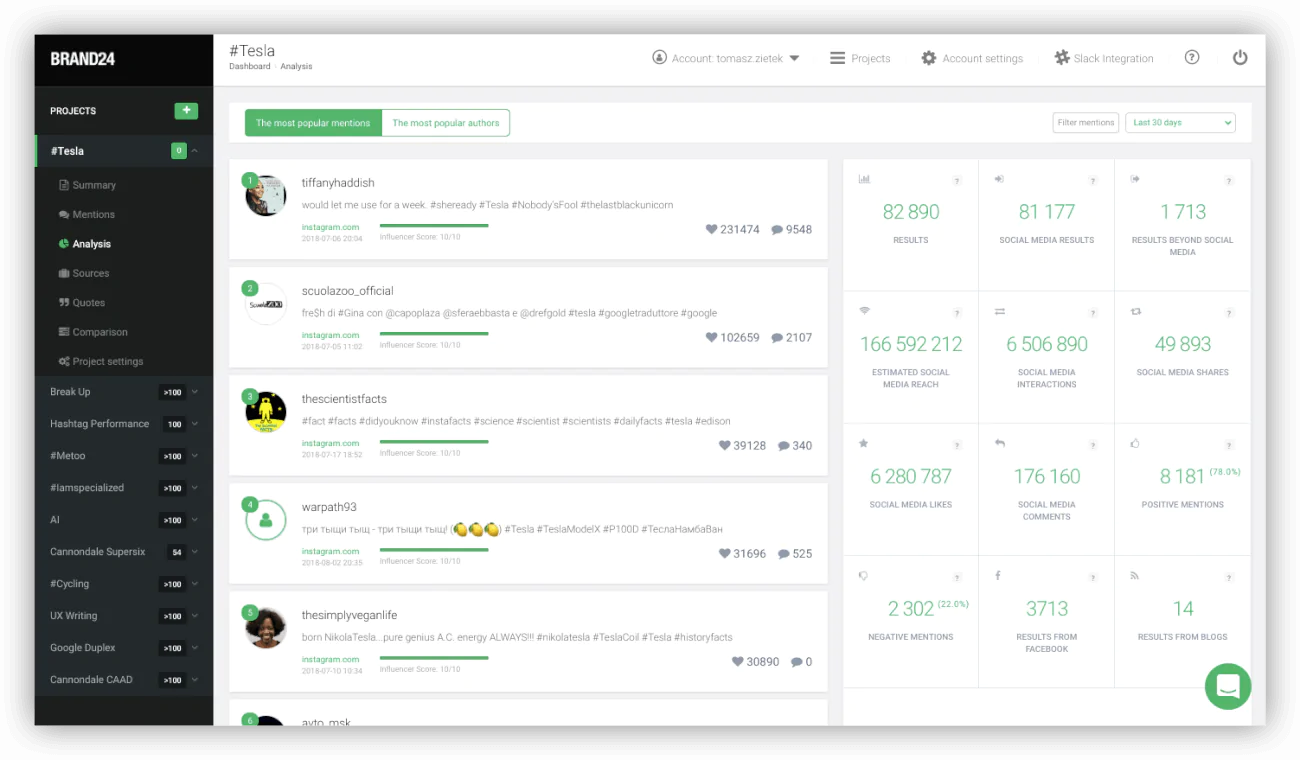Viewport: 1300px width, 760px height.
Task: Click the 166 592 212 reach value
Action: [911, 344]
